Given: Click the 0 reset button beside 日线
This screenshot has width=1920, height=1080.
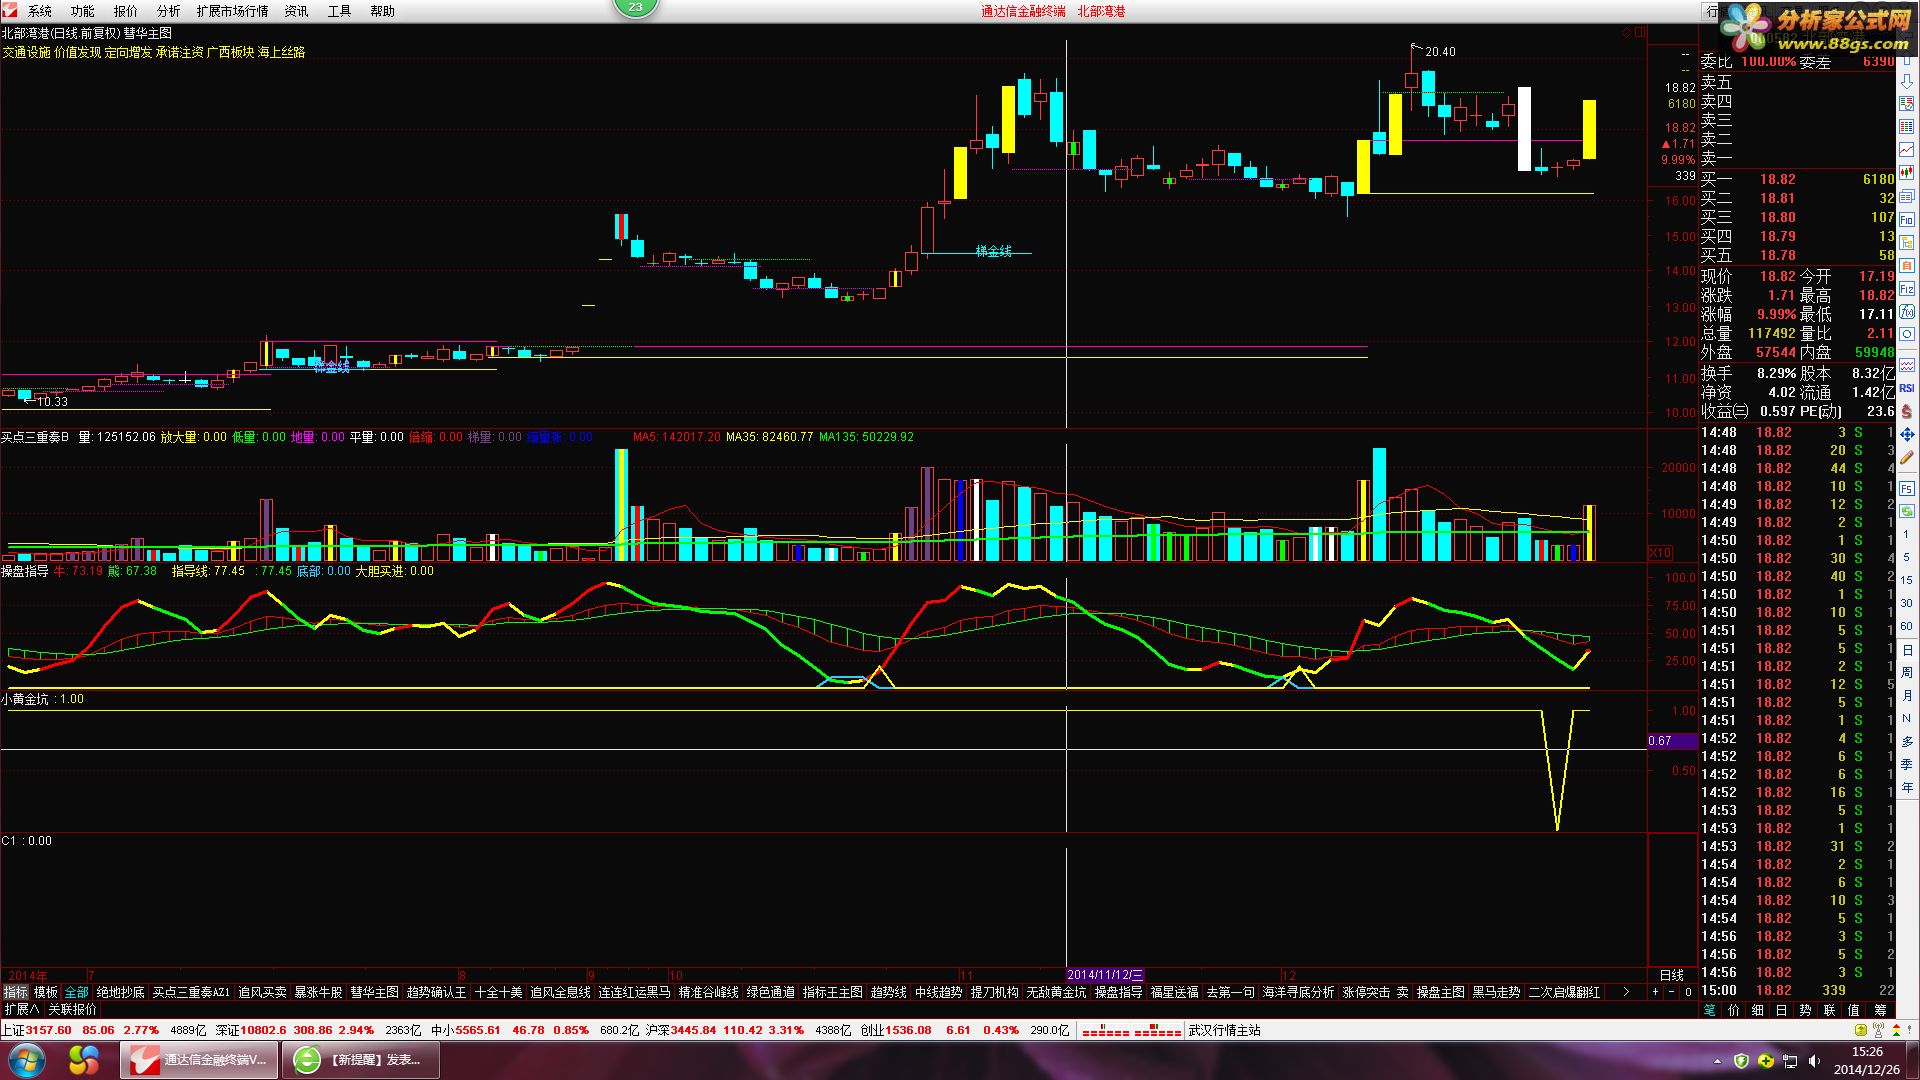Looking at the screenshot, I should coord(1688,992).
